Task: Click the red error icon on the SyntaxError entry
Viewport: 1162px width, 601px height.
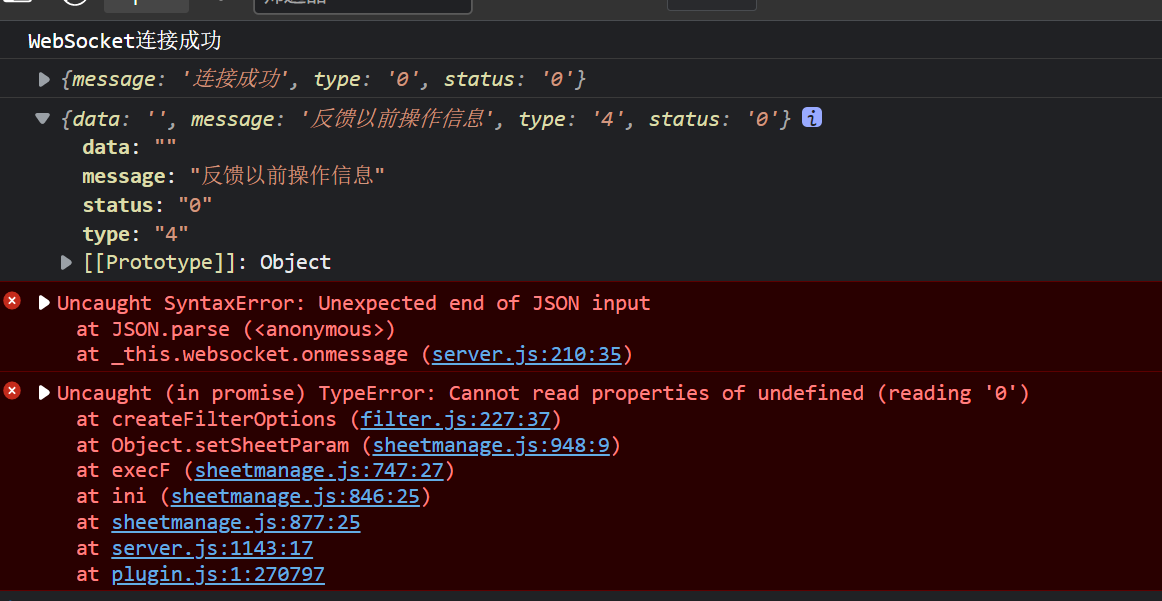Action: coord(11,300)
